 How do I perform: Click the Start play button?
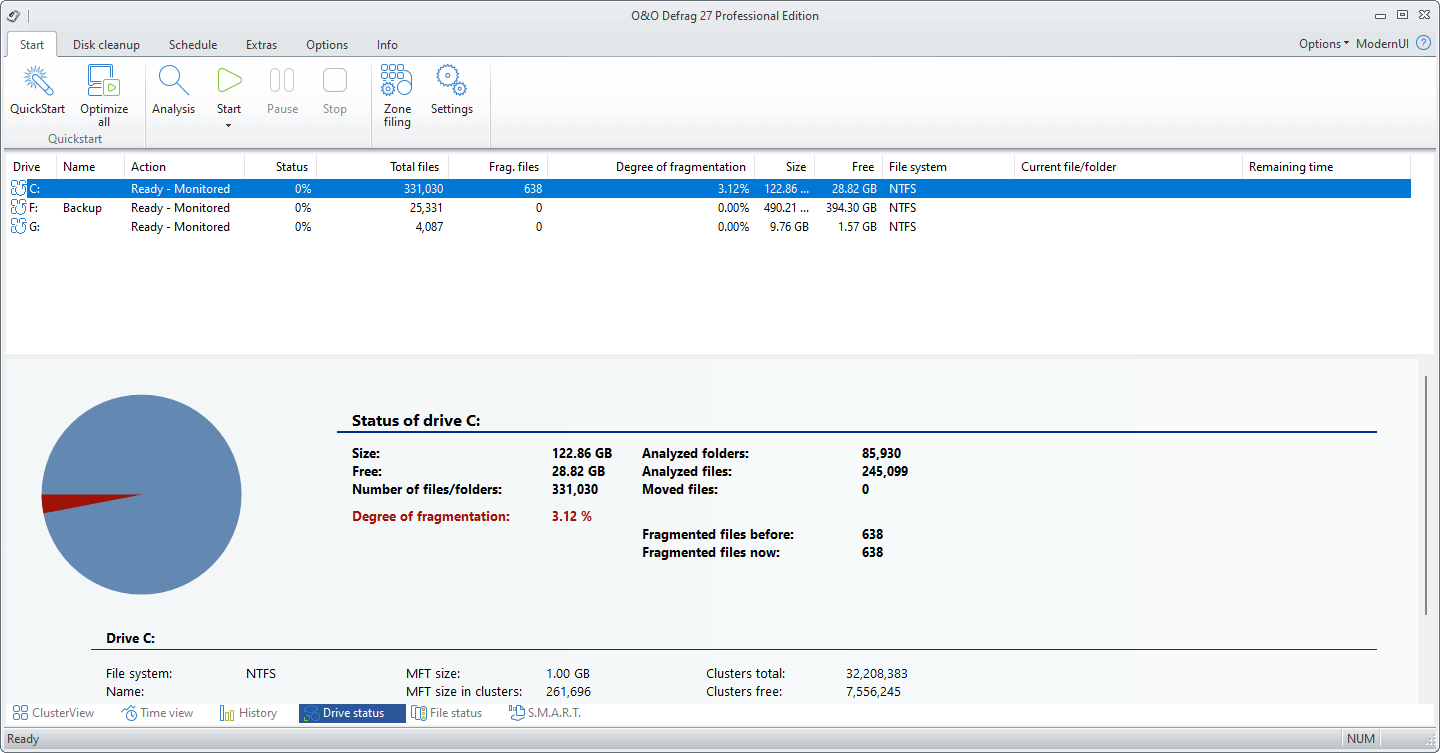pos(229,81)
